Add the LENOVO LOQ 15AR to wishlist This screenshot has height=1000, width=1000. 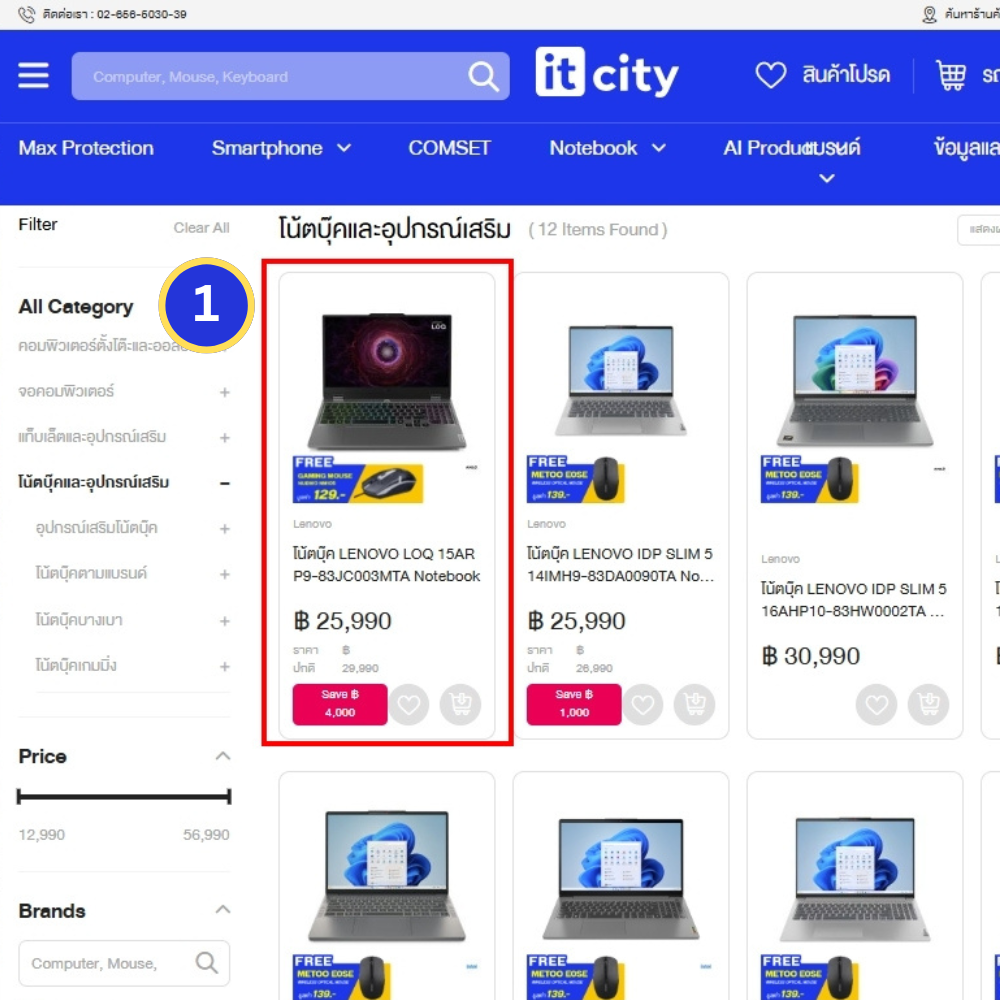(x=409, y=704)
